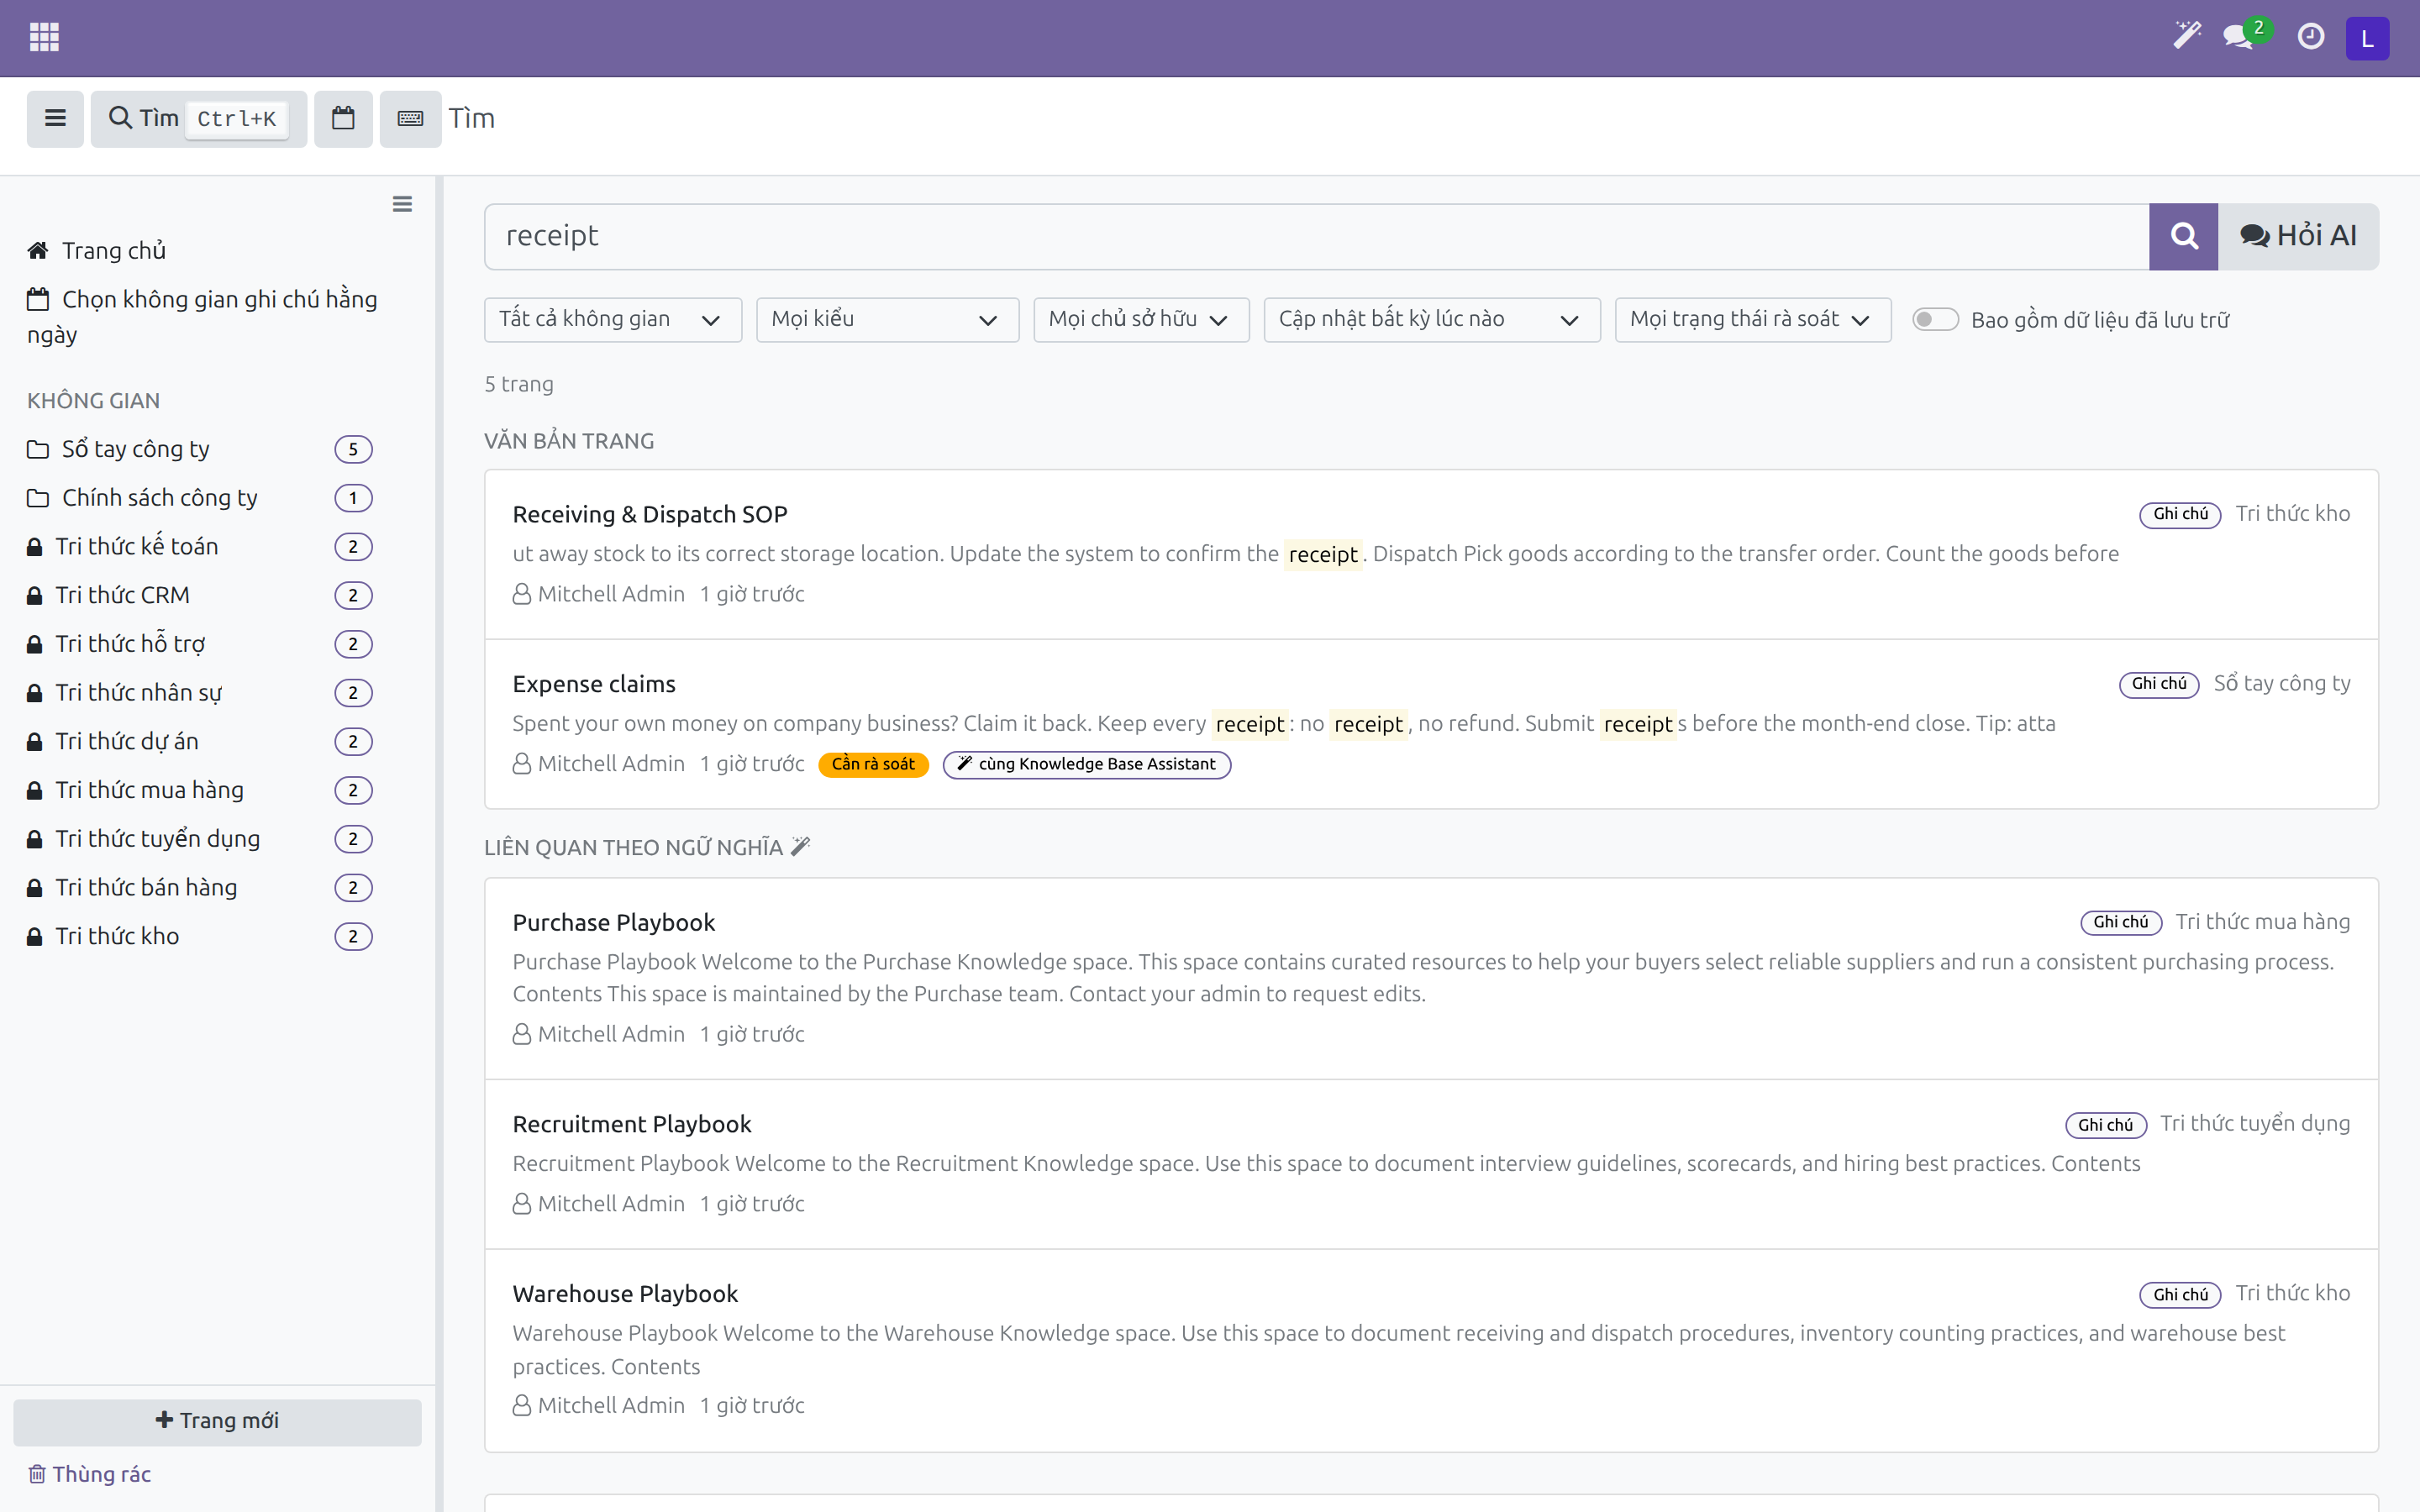
Task: Open Expense claims result title
Action: (x=594, y=684)
